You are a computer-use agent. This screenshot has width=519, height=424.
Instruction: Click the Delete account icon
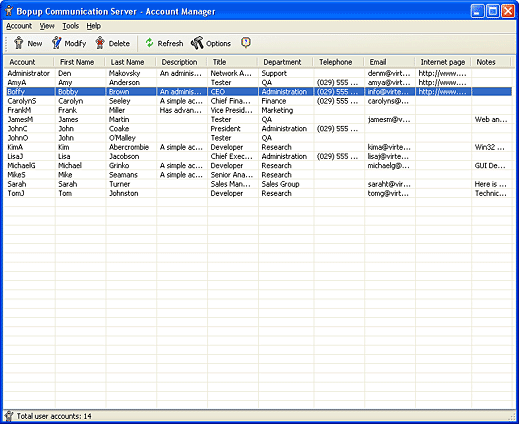(100, 43)
